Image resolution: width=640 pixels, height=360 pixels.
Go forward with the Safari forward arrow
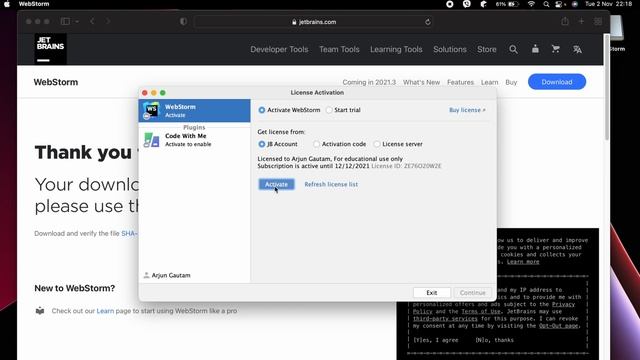point(108,21)
